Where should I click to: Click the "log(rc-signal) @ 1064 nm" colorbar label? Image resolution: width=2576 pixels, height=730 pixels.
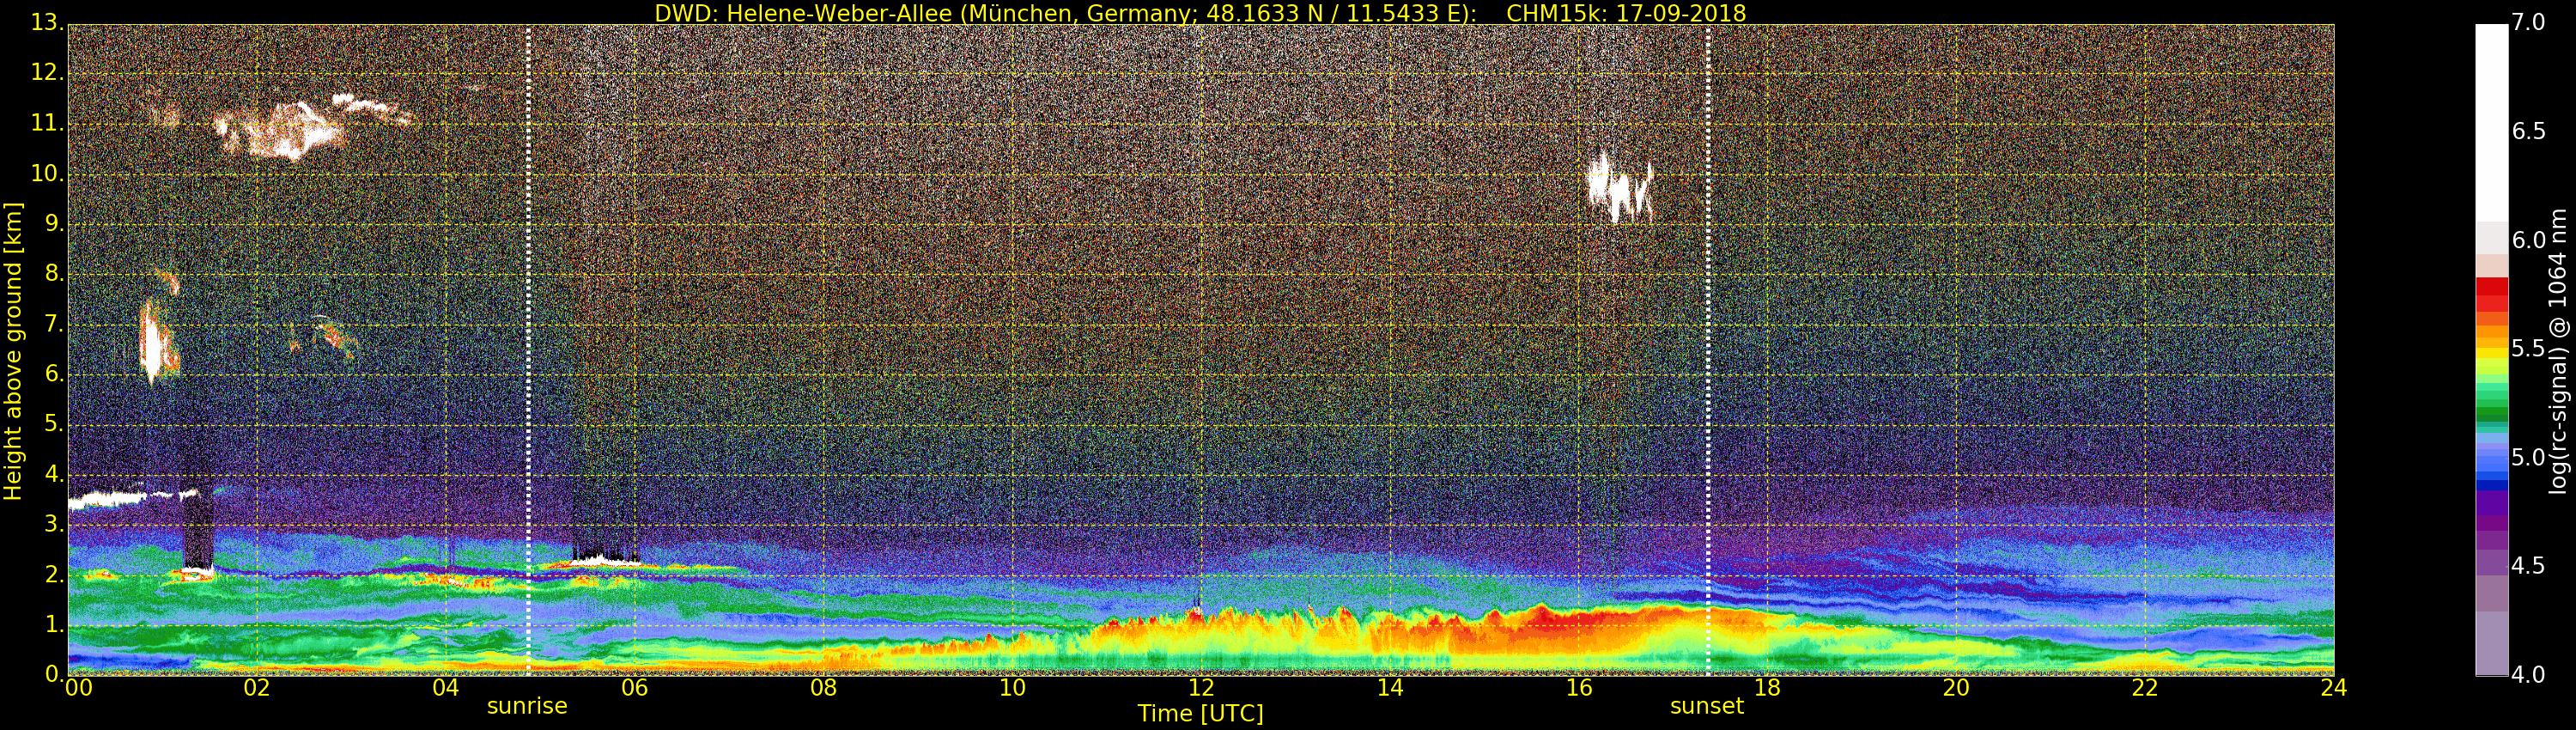click(x=2559, y=350)
